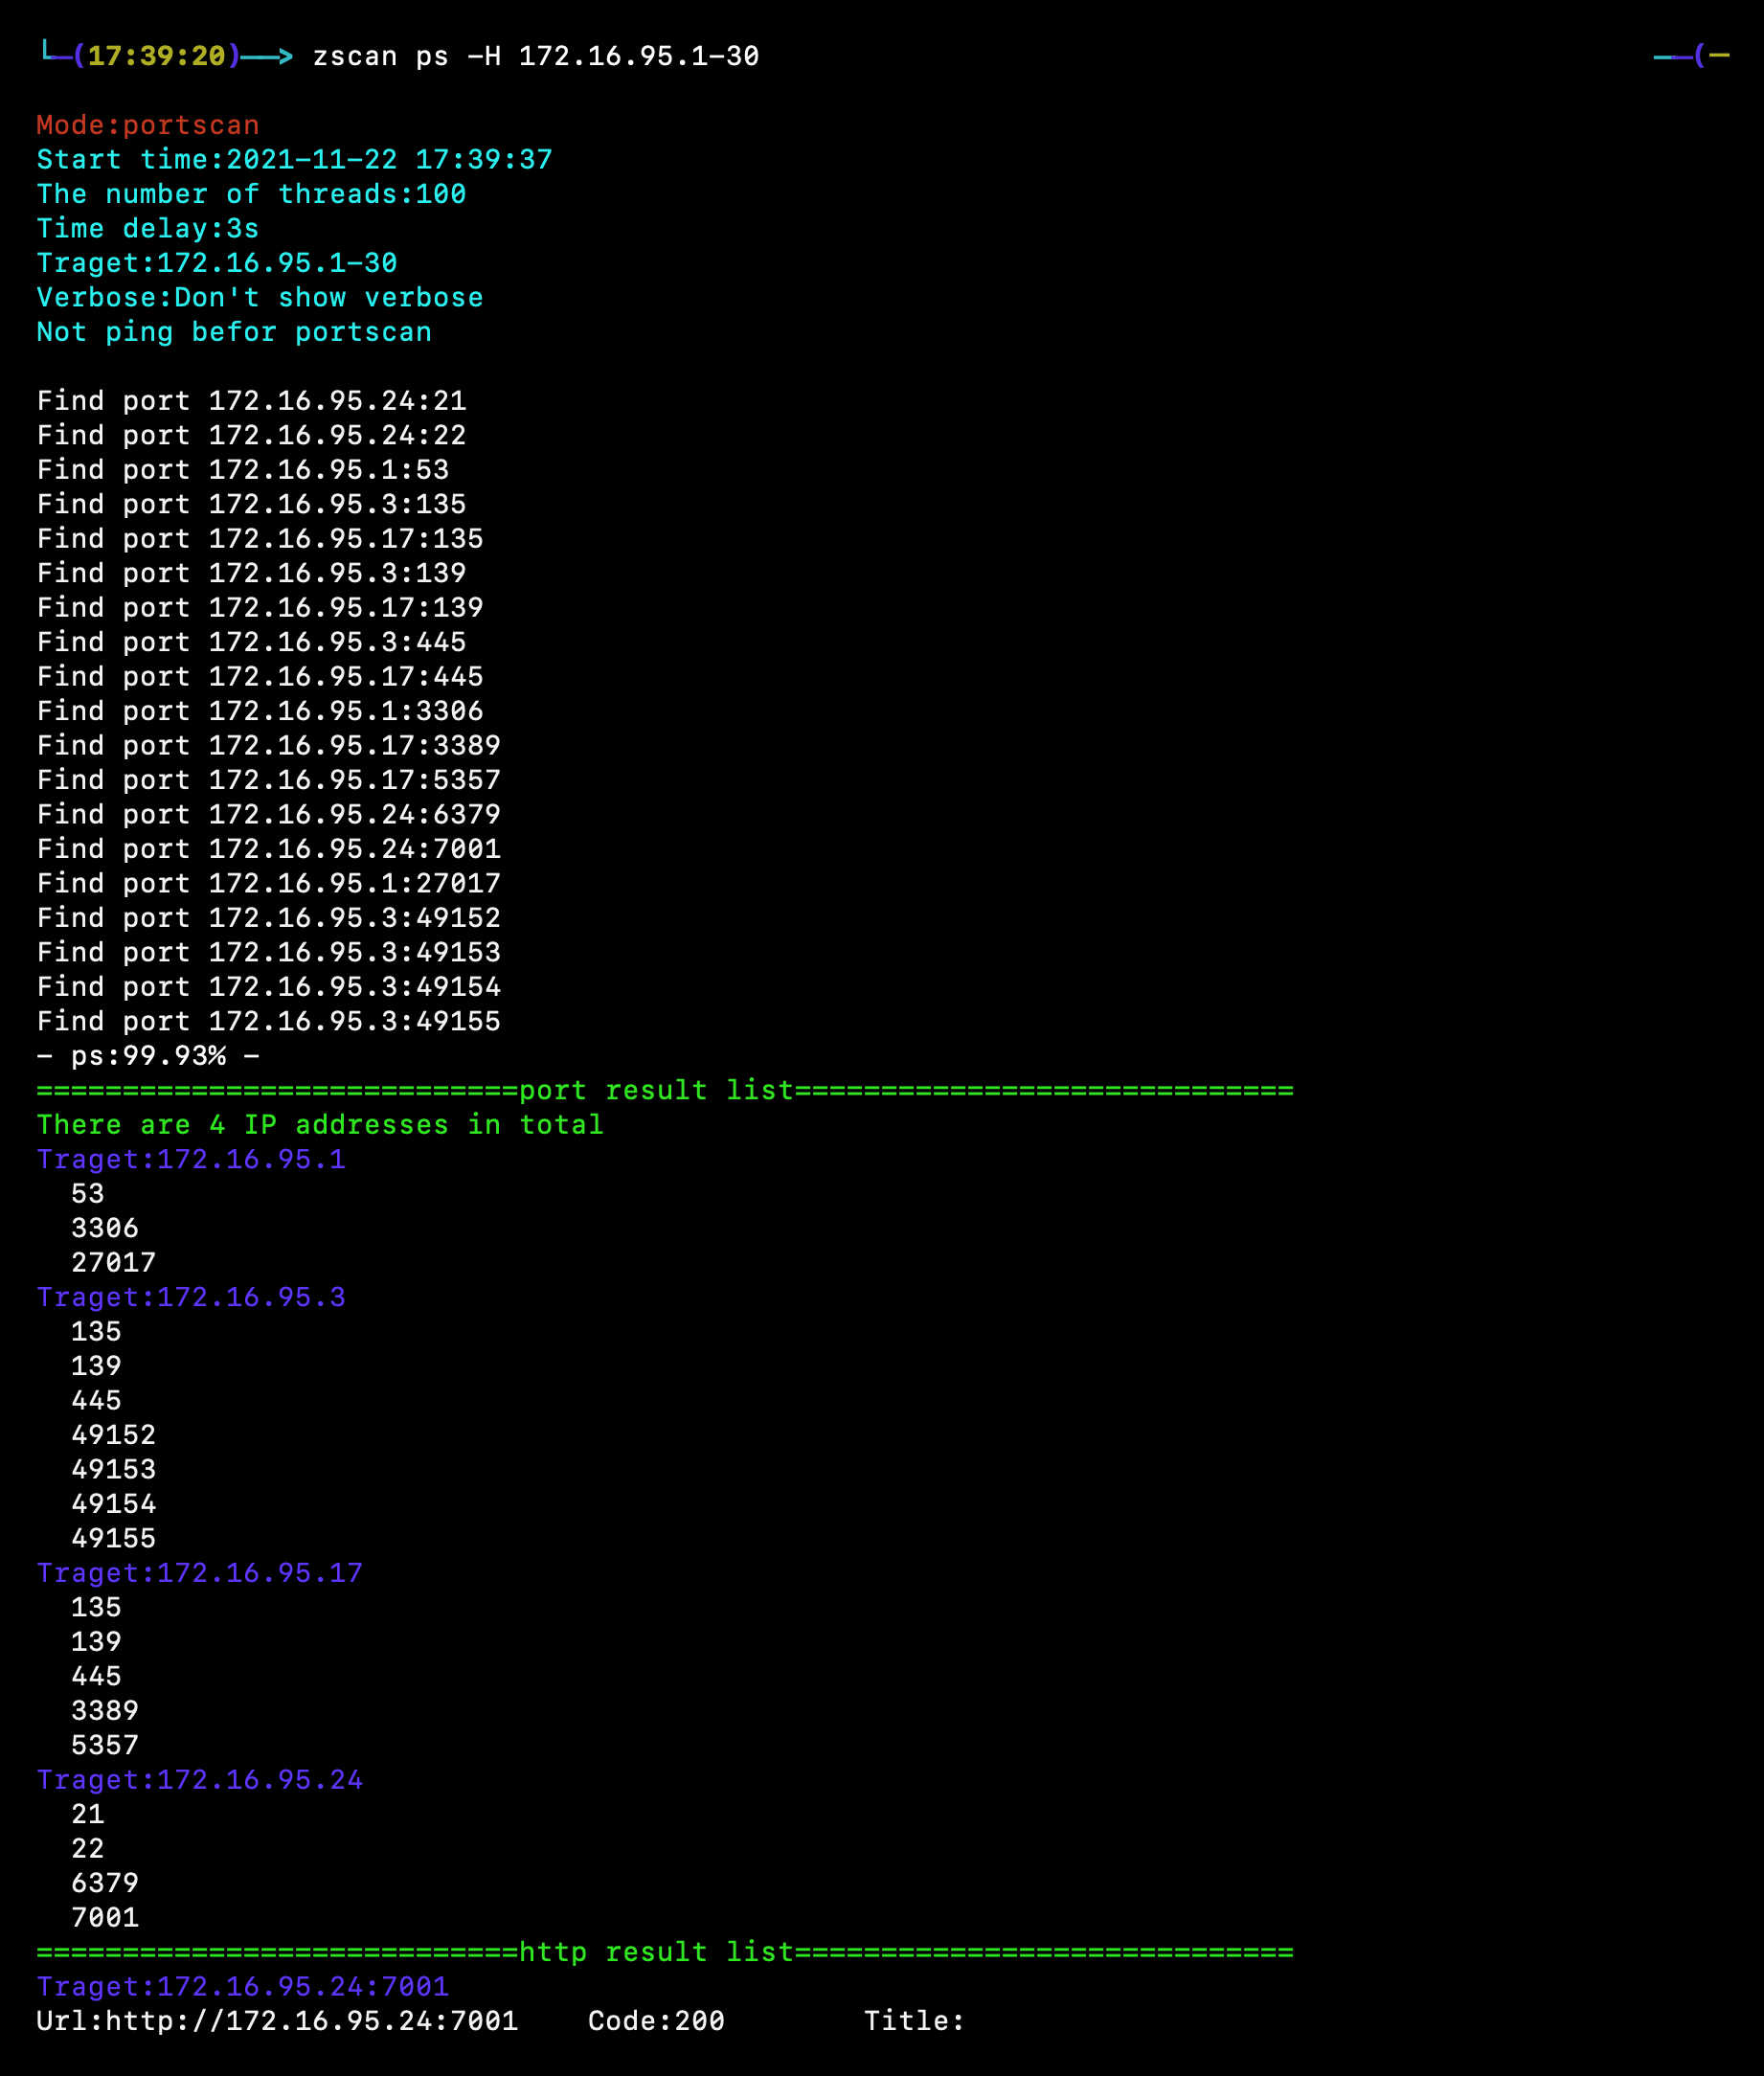Viewport: 1764px width, 2076px height.
Task: Click 'Find port 172.16.95.3:139' line
Action: (x=251, y=573)
